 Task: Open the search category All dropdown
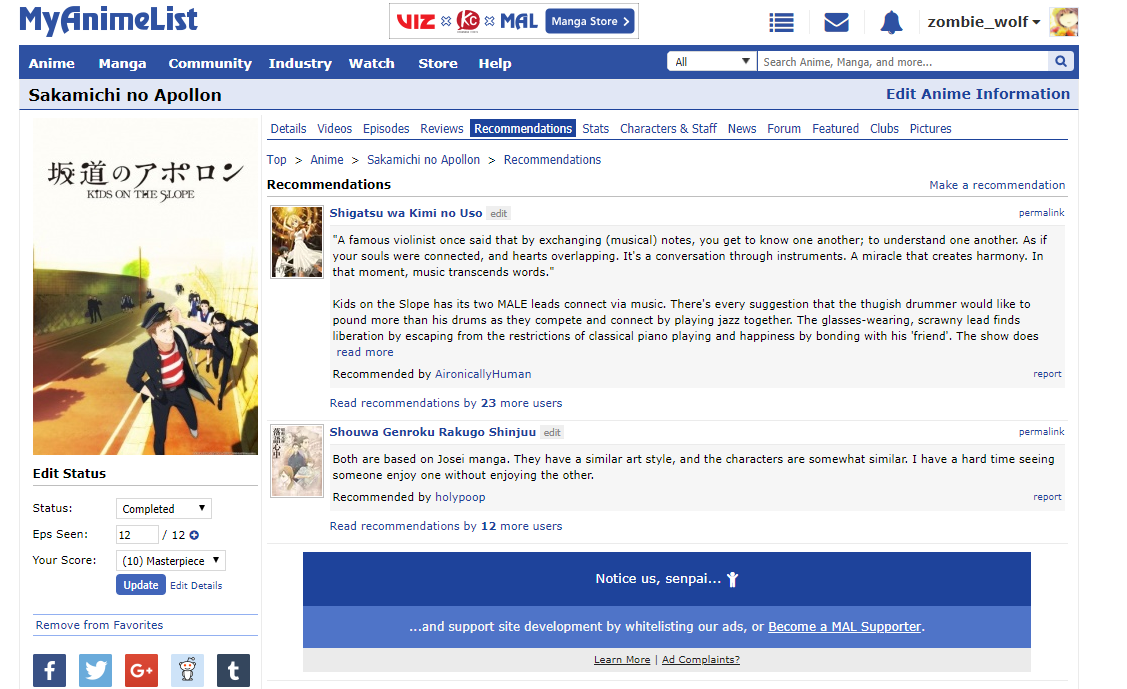(x=712, y=62)
